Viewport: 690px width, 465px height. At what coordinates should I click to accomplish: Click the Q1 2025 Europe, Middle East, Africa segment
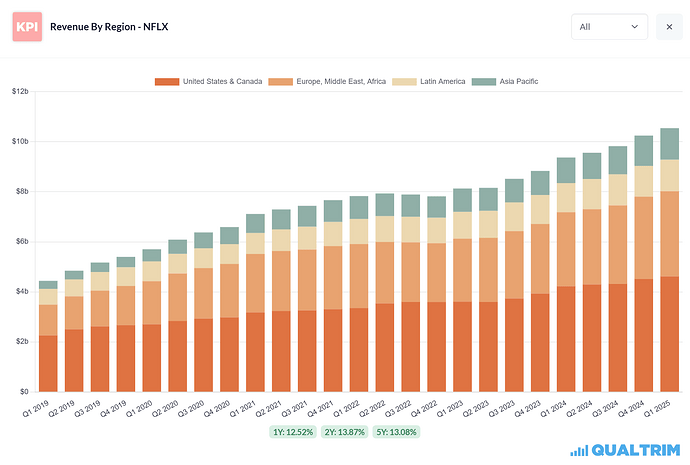click(669, 234)
